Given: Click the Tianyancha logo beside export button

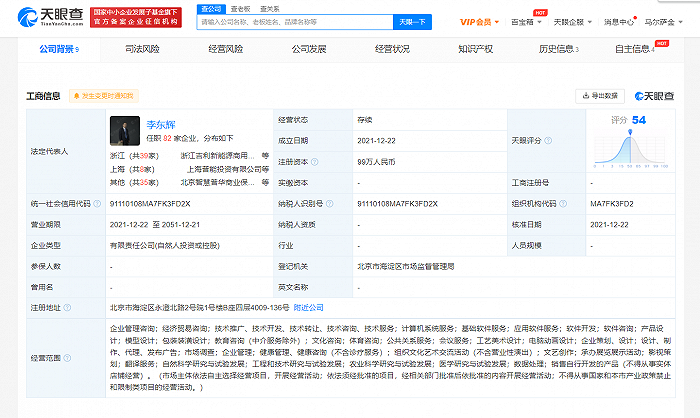Looking at the screenshot, I should [x=654, y=96].
